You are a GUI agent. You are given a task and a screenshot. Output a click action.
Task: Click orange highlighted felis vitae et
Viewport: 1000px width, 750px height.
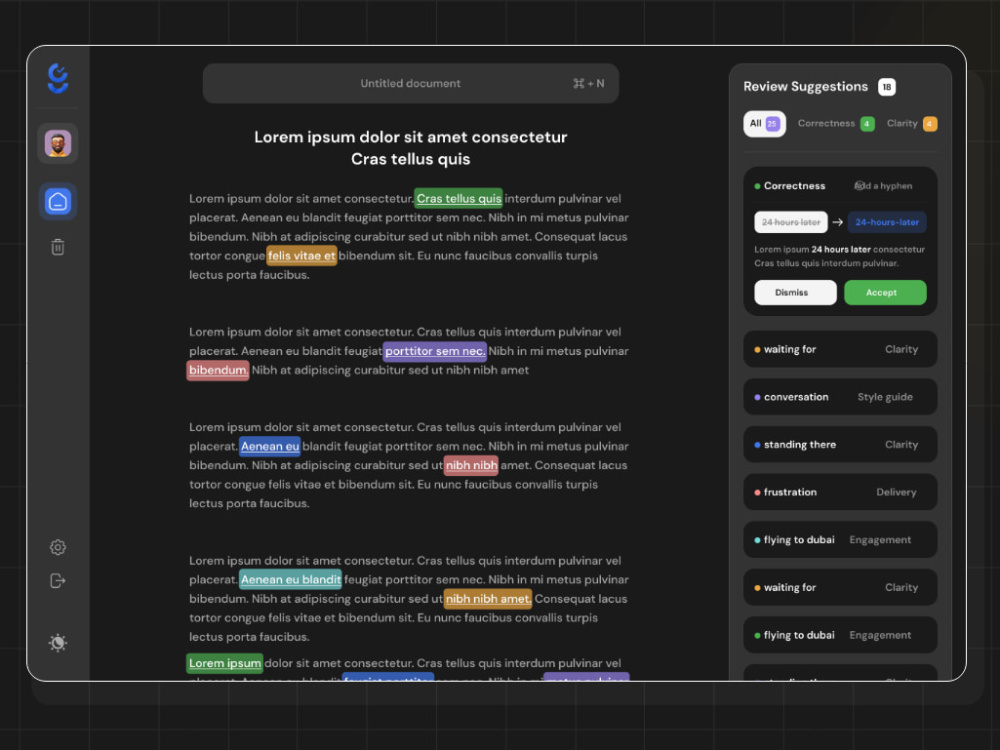pos(302,256)
